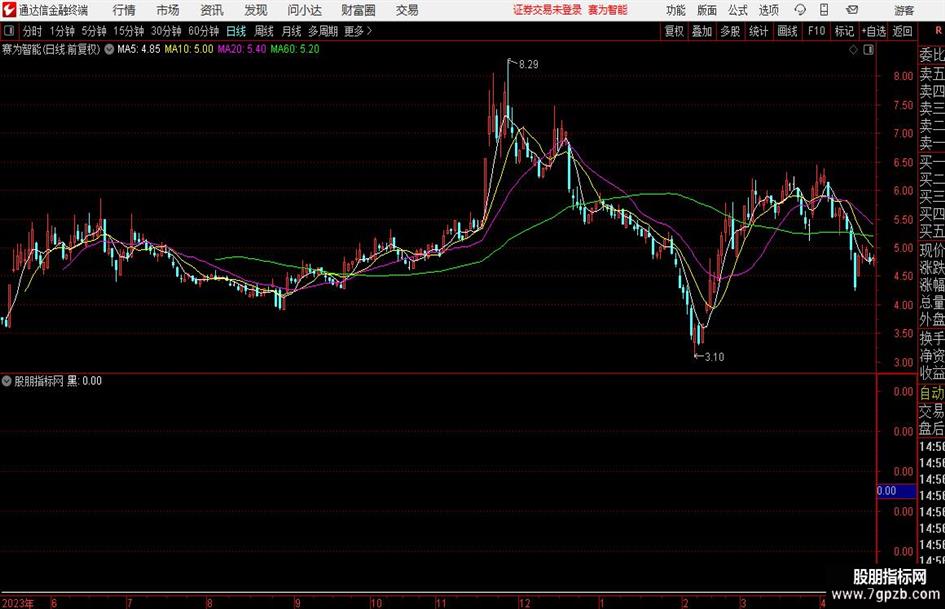Click the MA20: 5.40 indicator label

[x=242, y=49]
